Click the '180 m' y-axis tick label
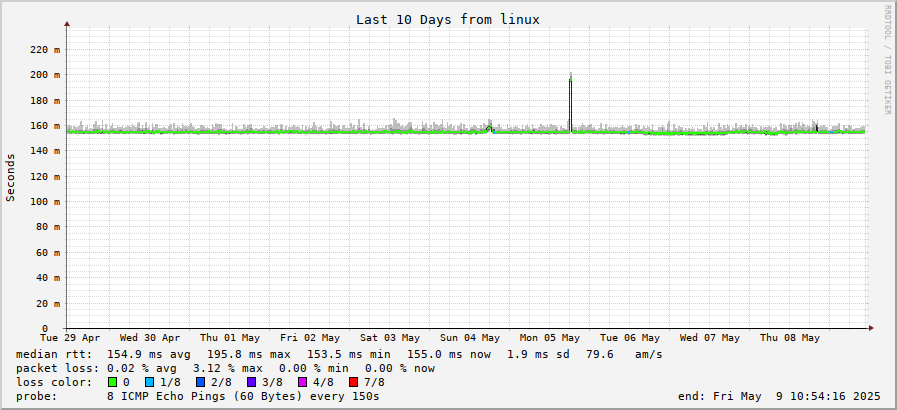This screenshot has height=410, width=897. pos(44,100)
